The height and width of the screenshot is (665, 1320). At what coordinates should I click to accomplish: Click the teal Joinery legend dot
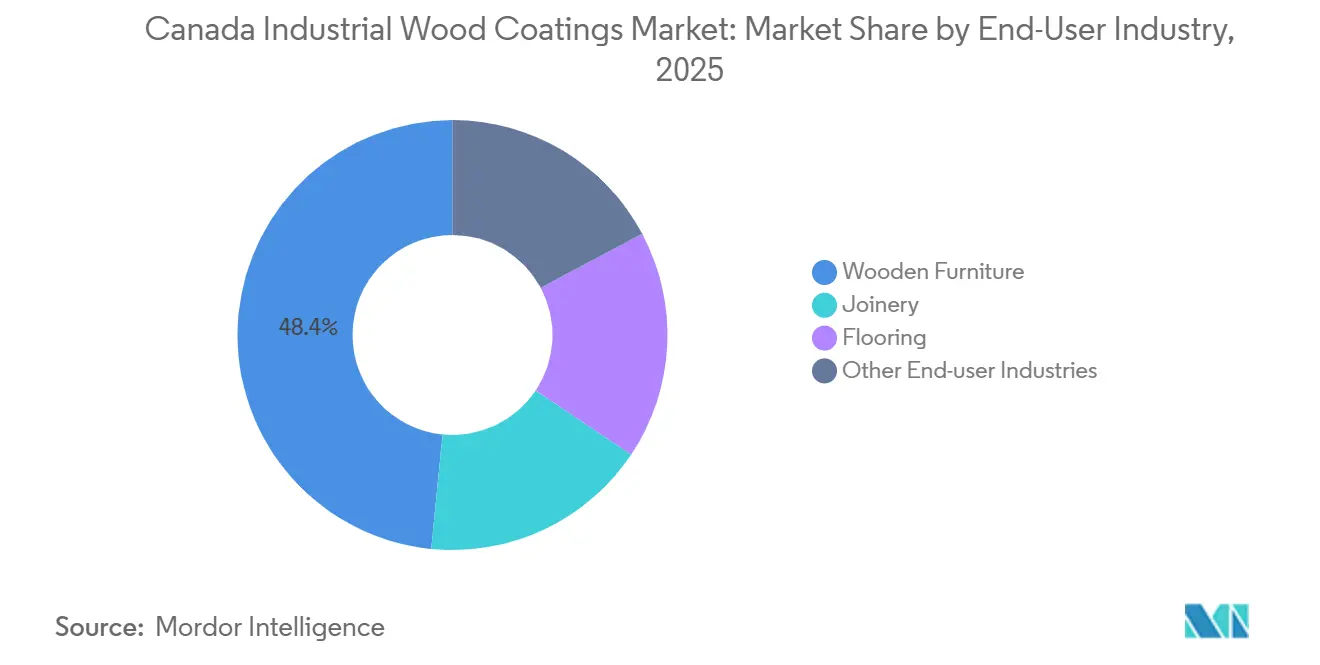pos(822,304)
